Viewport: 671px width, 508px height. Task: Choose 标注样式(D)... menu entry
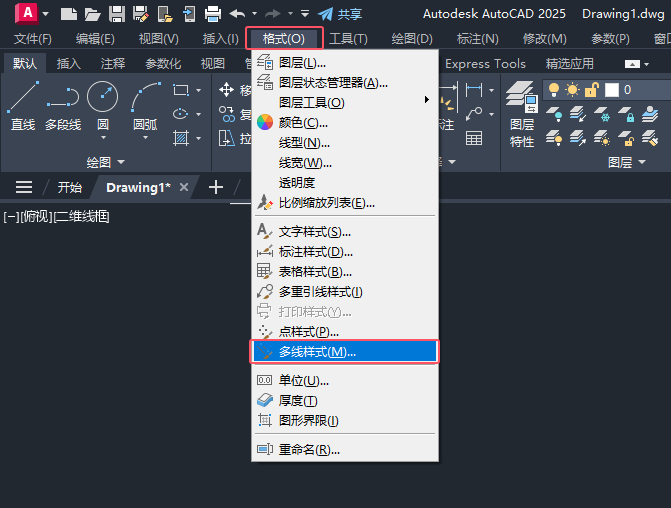tap(345, 252)
